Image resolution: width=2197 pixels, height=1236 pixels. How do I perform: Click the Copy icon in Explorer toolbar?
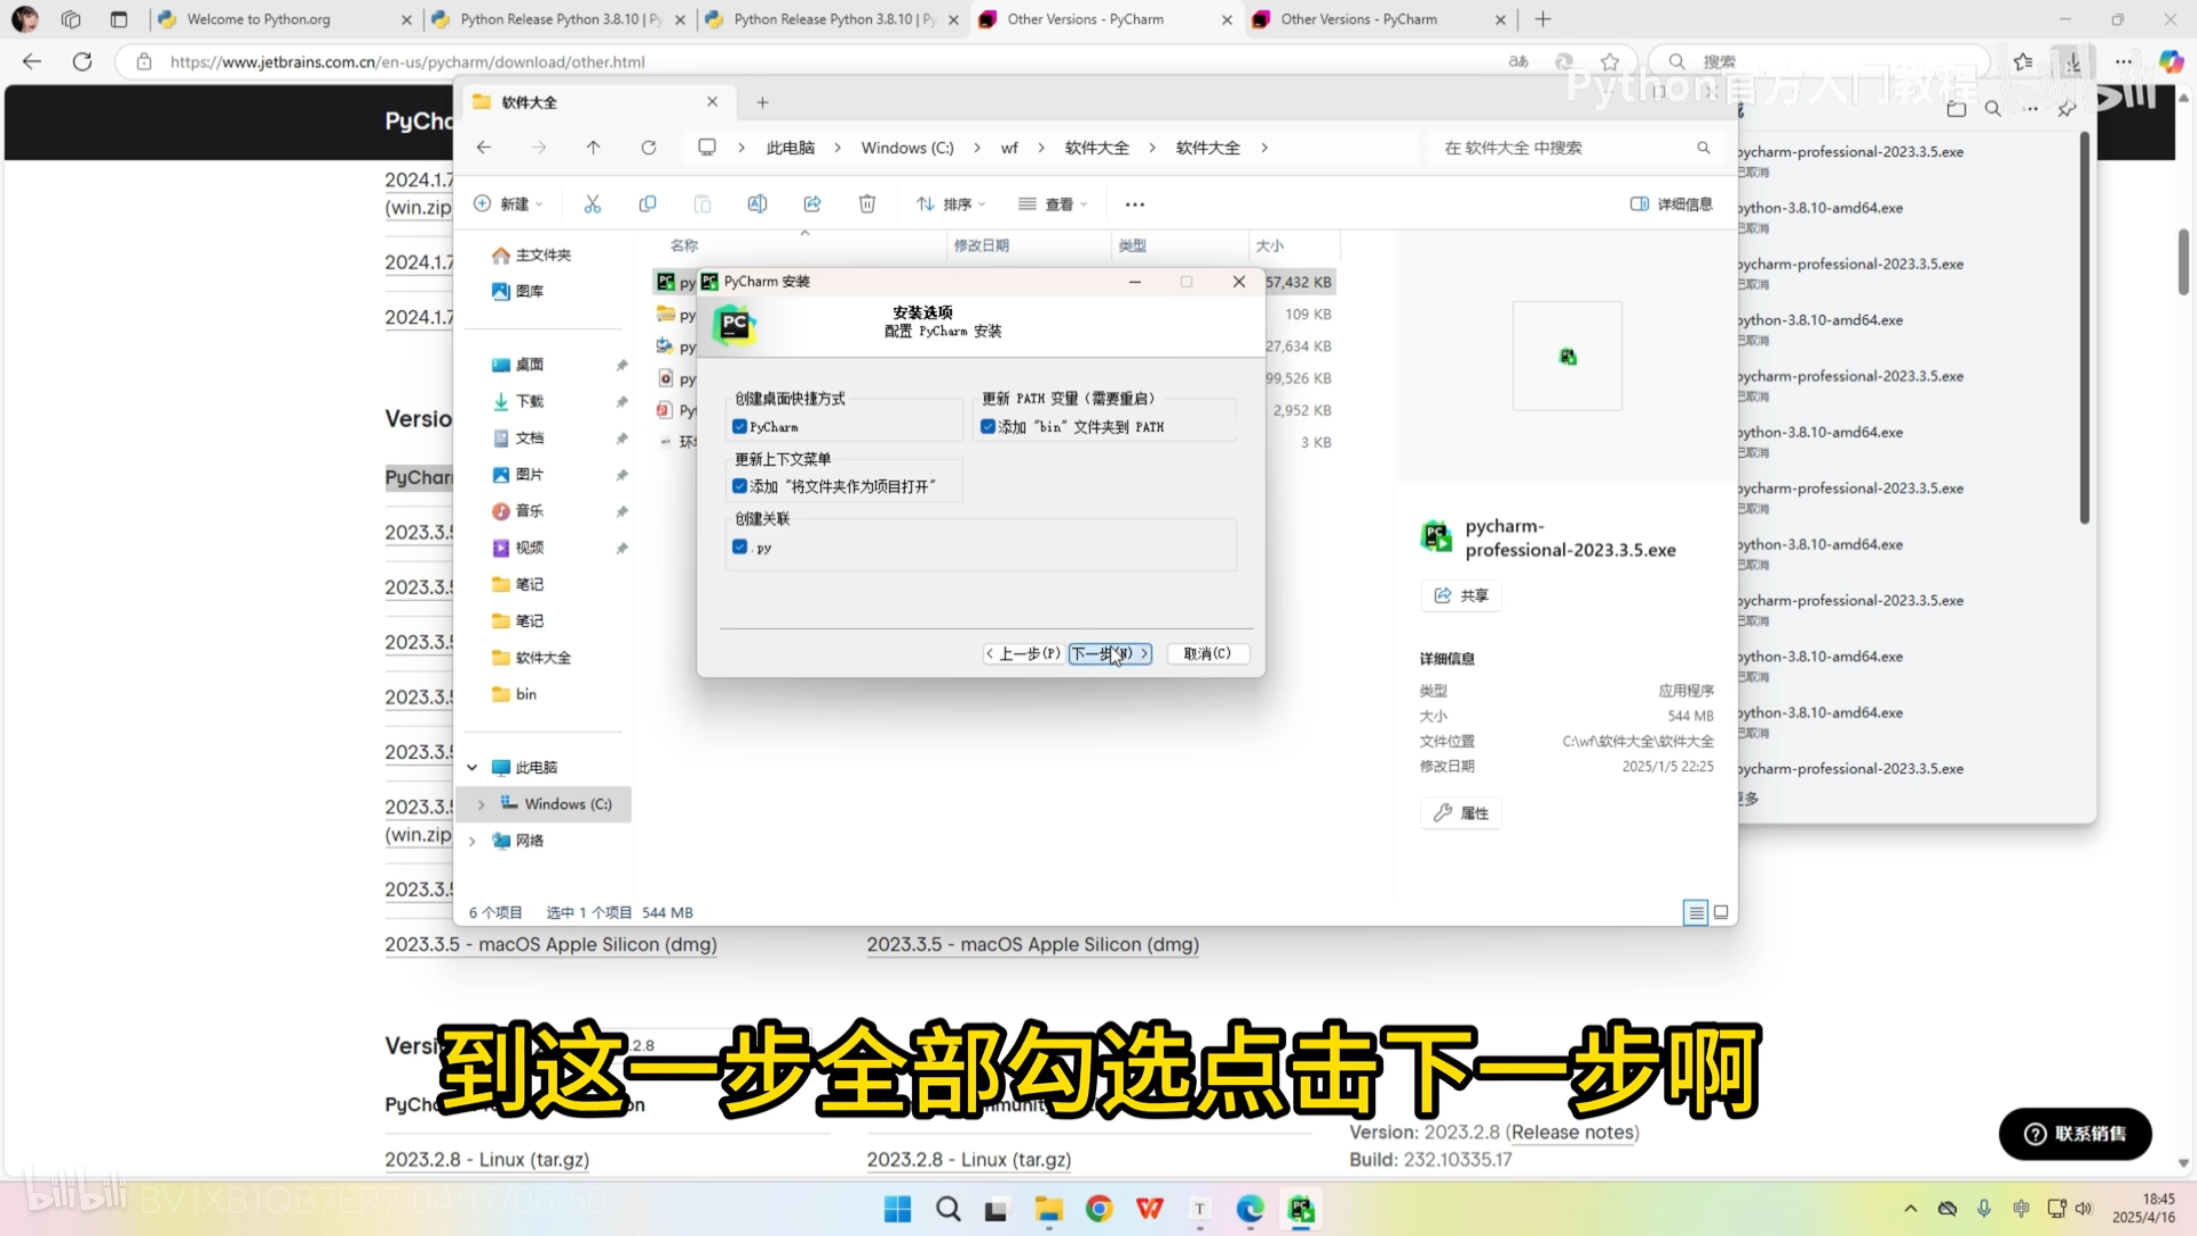click(647, 203)
